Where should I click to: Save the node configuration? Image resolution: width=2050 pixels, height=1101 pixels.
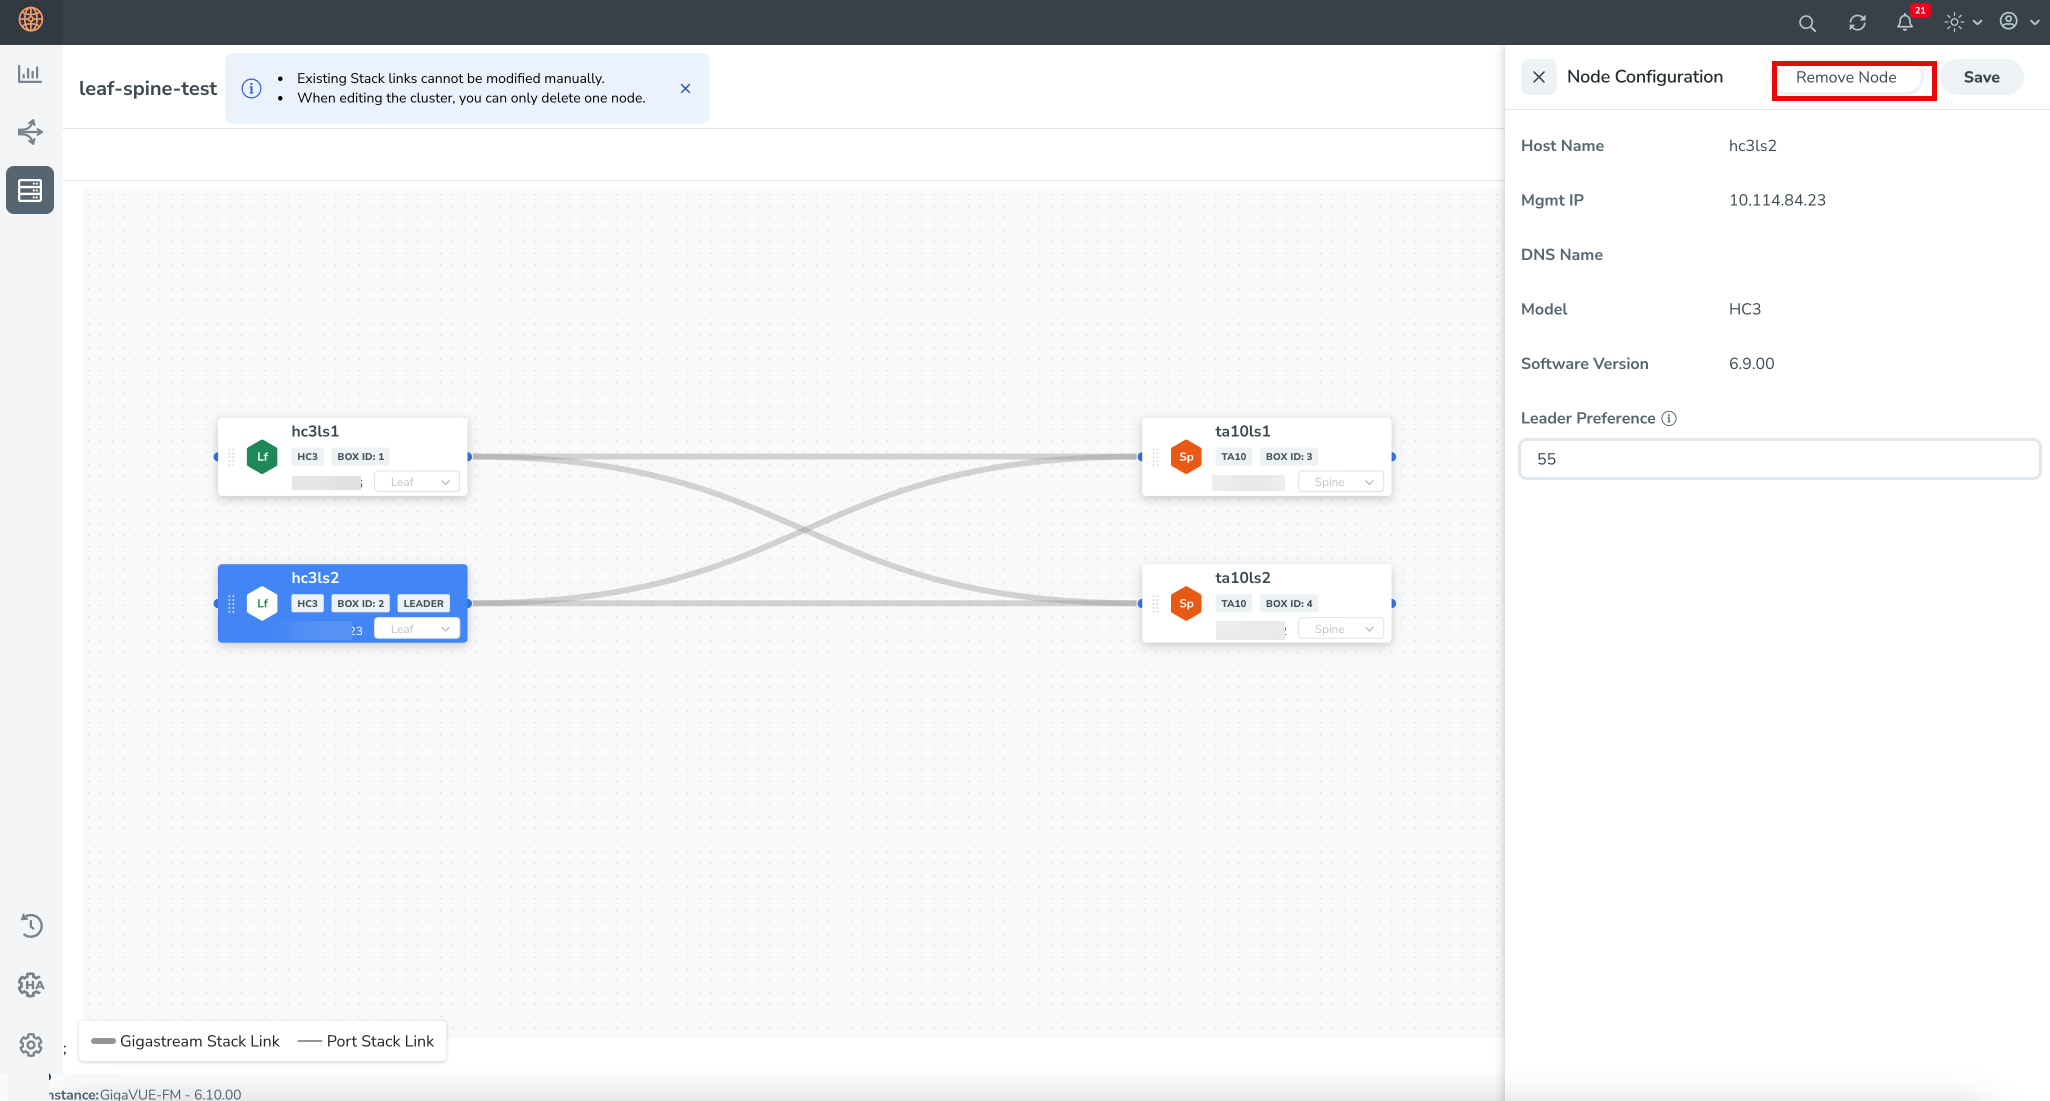click(1981, 78)
